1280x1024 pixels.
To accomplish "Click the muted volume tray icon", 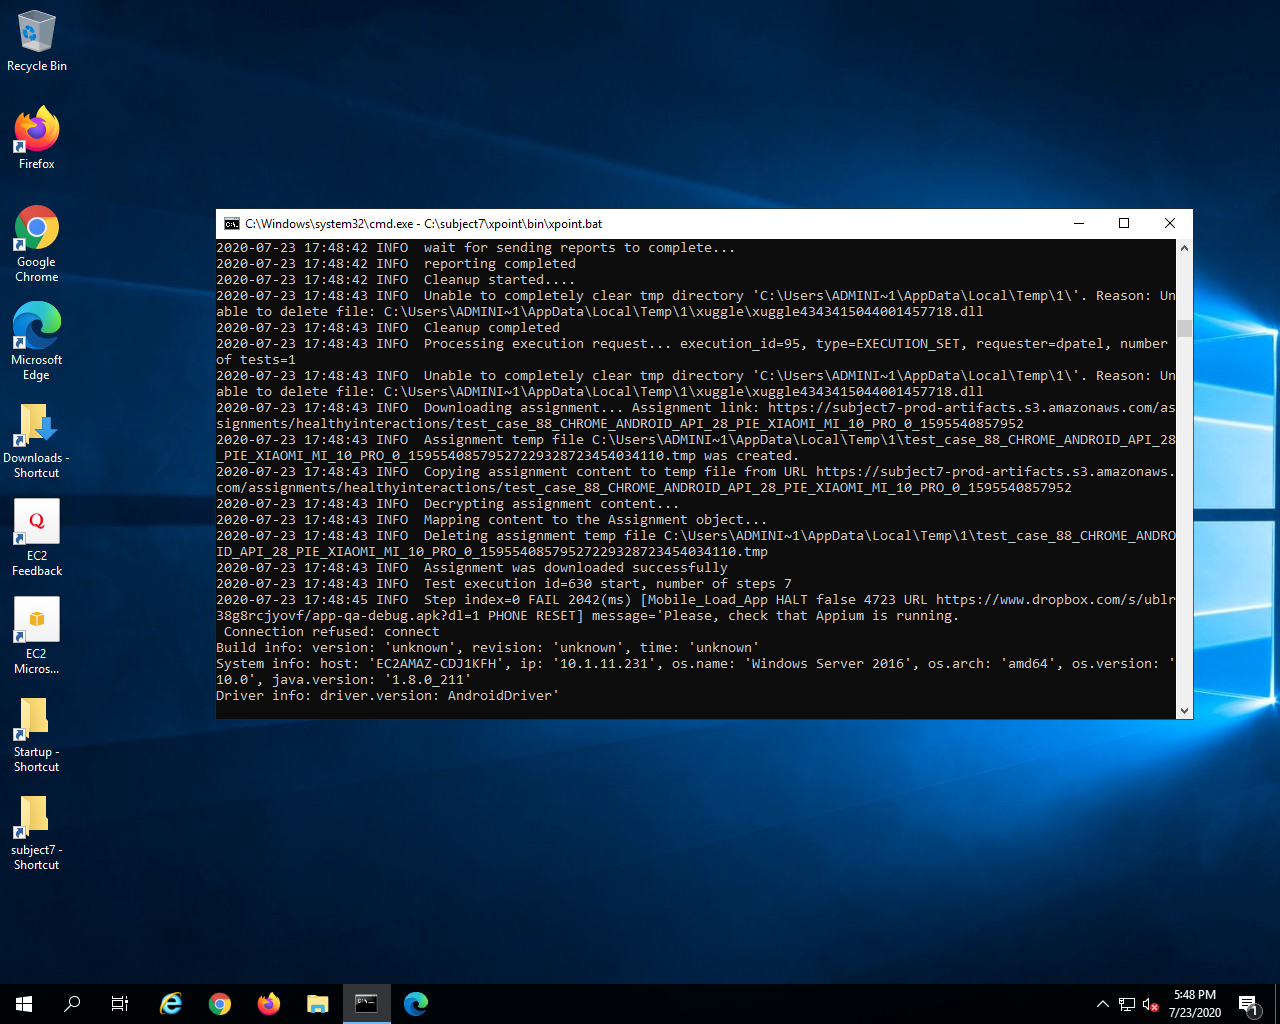I will pyautogui.click(x=1150, y=1004).
